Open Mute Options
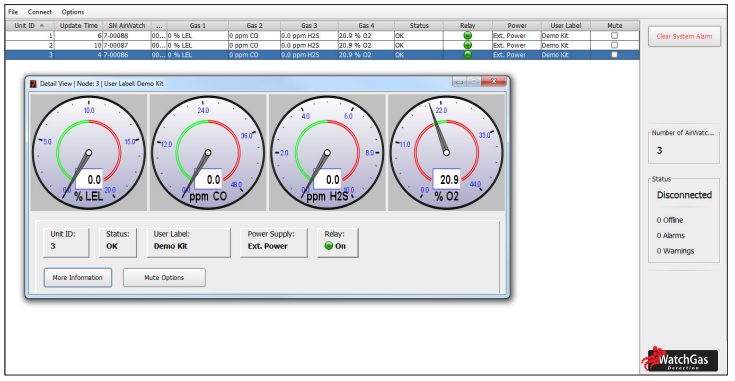 [164, 277]
